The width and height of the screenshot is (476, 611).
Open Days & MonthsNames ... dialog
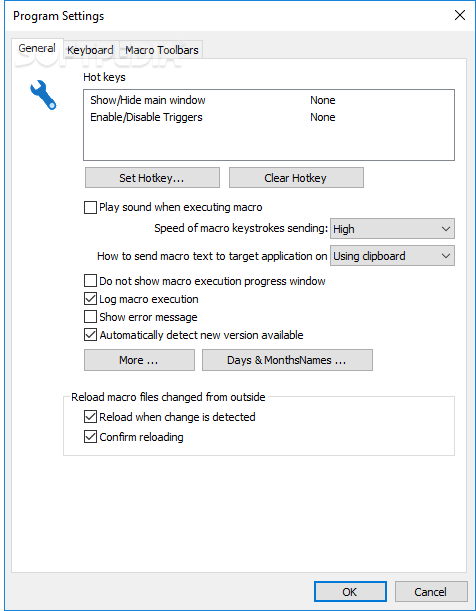(287, 360)
